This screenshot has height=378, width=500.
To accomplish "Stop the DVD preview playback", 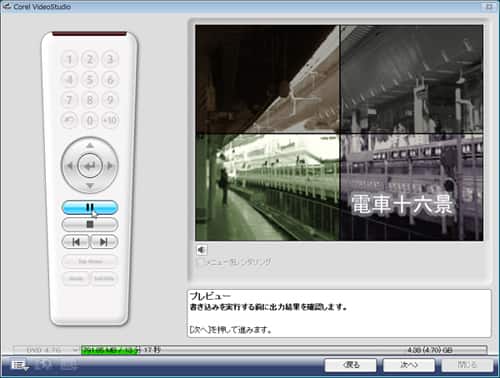I will 90,224.
